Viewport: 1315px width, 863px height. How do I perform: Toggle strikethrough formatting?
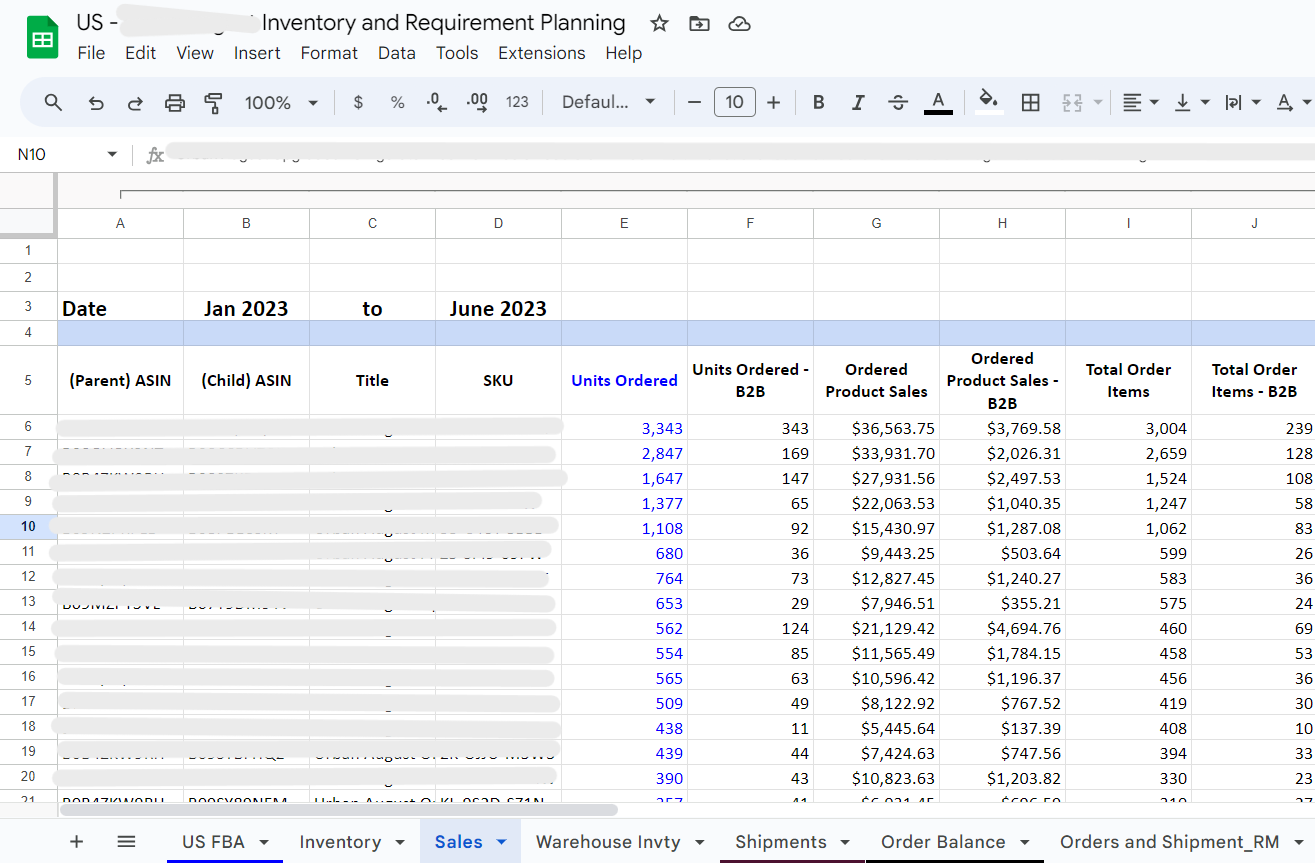[897, 102]
